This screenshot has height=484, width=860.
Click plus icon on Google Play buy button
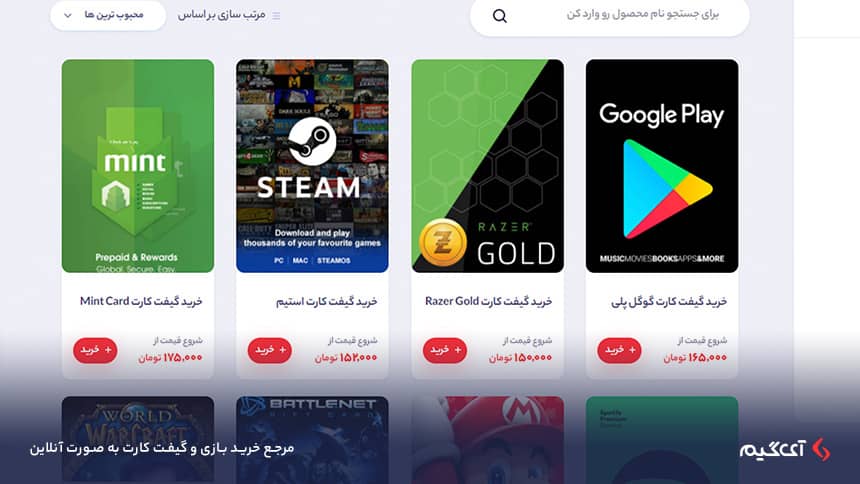click(x=632, y=350)
